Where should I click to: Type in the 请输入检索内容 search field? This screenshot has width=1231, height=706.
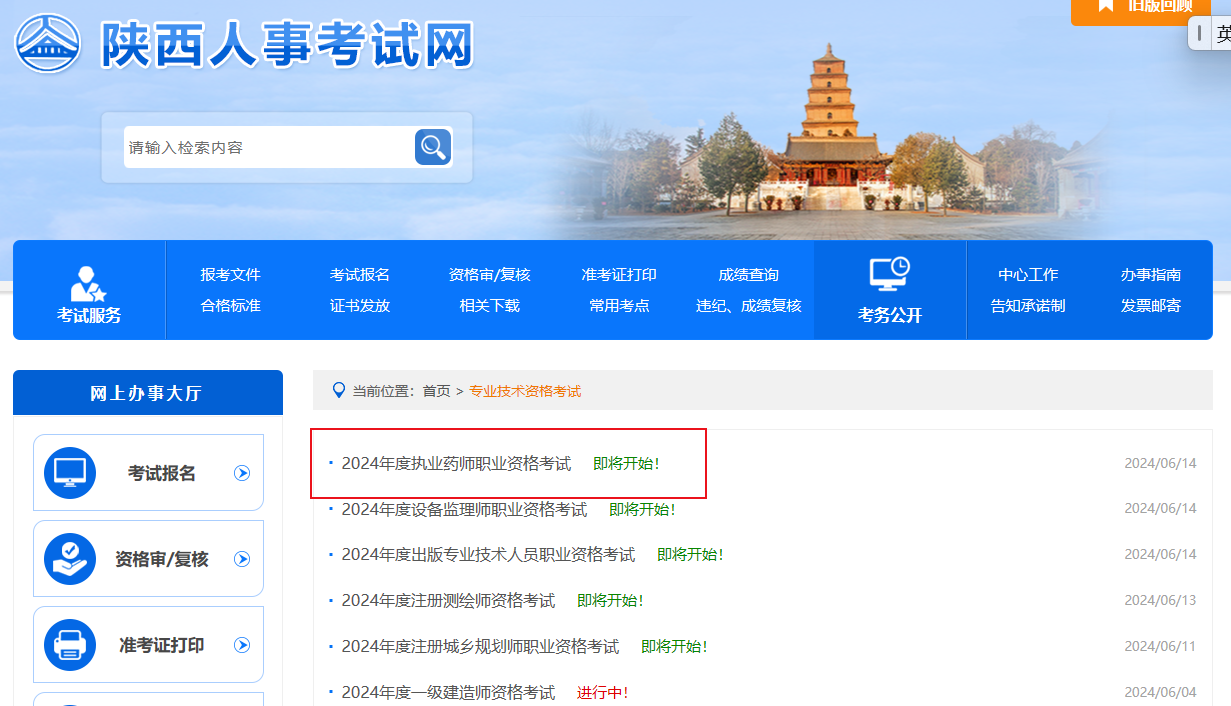(x=268, y=147)
